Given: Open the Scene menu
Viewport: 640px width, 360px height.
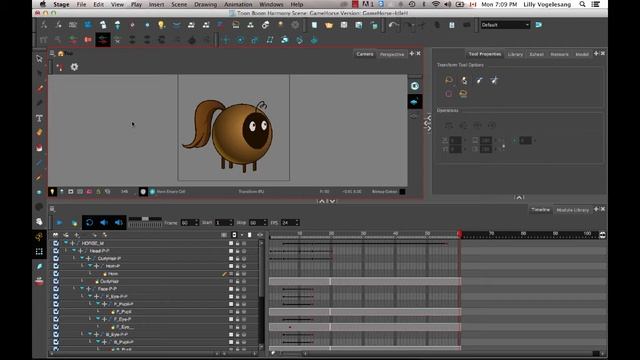Looking at the screenshot, I should tap(179, 4).
